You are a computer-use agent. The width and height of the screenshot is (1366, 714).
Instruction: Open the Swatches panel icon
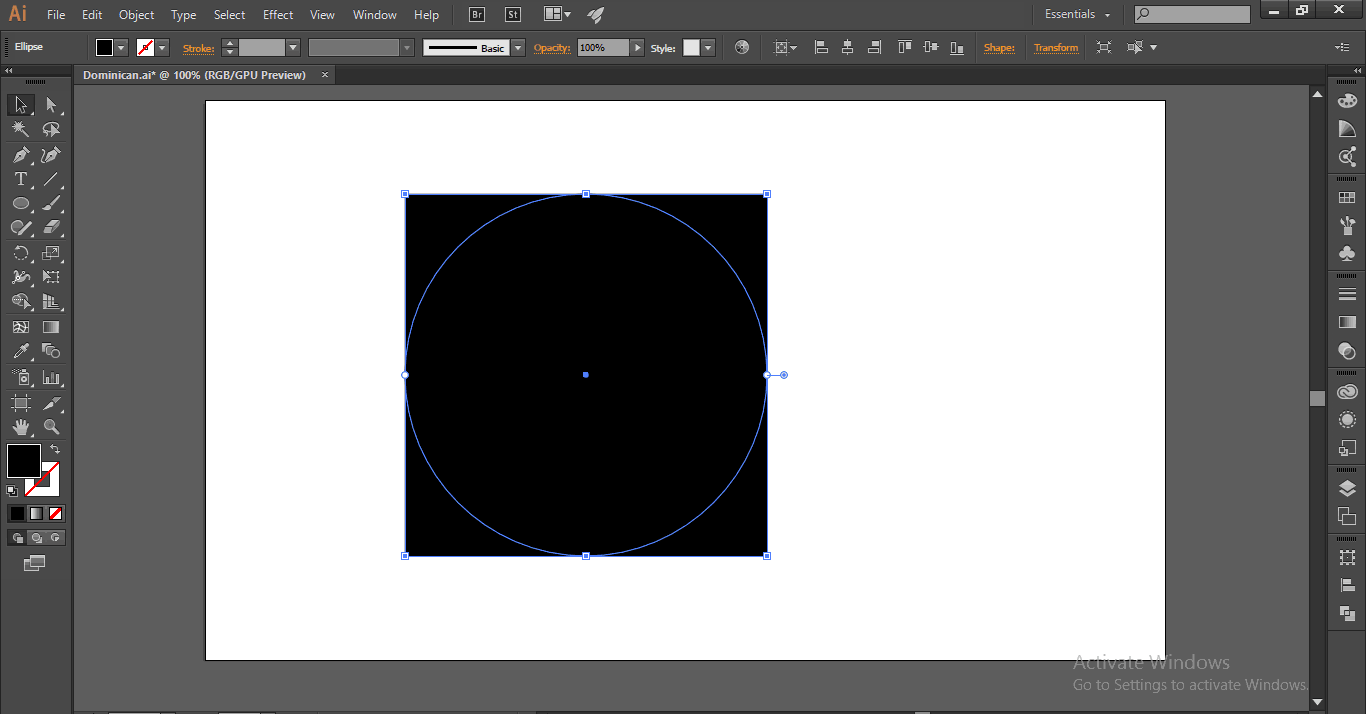click(x=1347, y=198)
